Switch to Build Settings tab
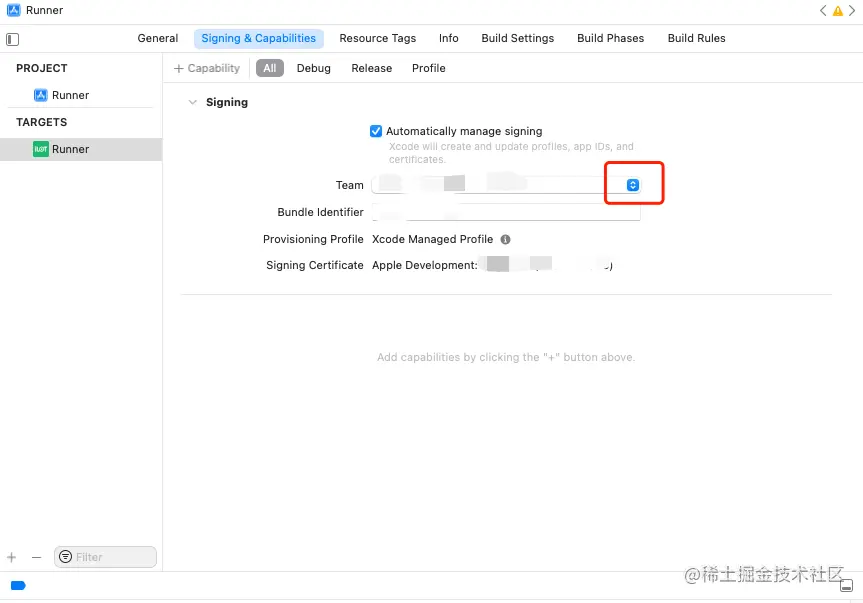This screenshot has height=603, width=863. pos(518,38)
